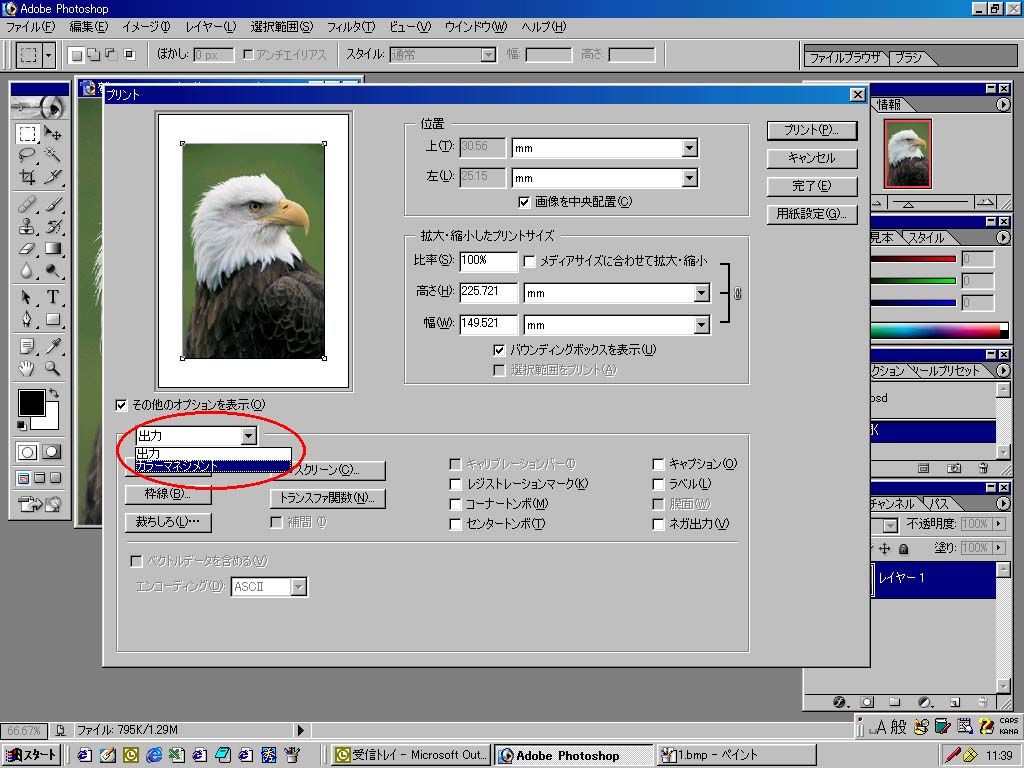Image resolution: width=1024 pixels, height=768 pixels.
Task: Select the Magic Wand tool
Action: tap(53, 155)
